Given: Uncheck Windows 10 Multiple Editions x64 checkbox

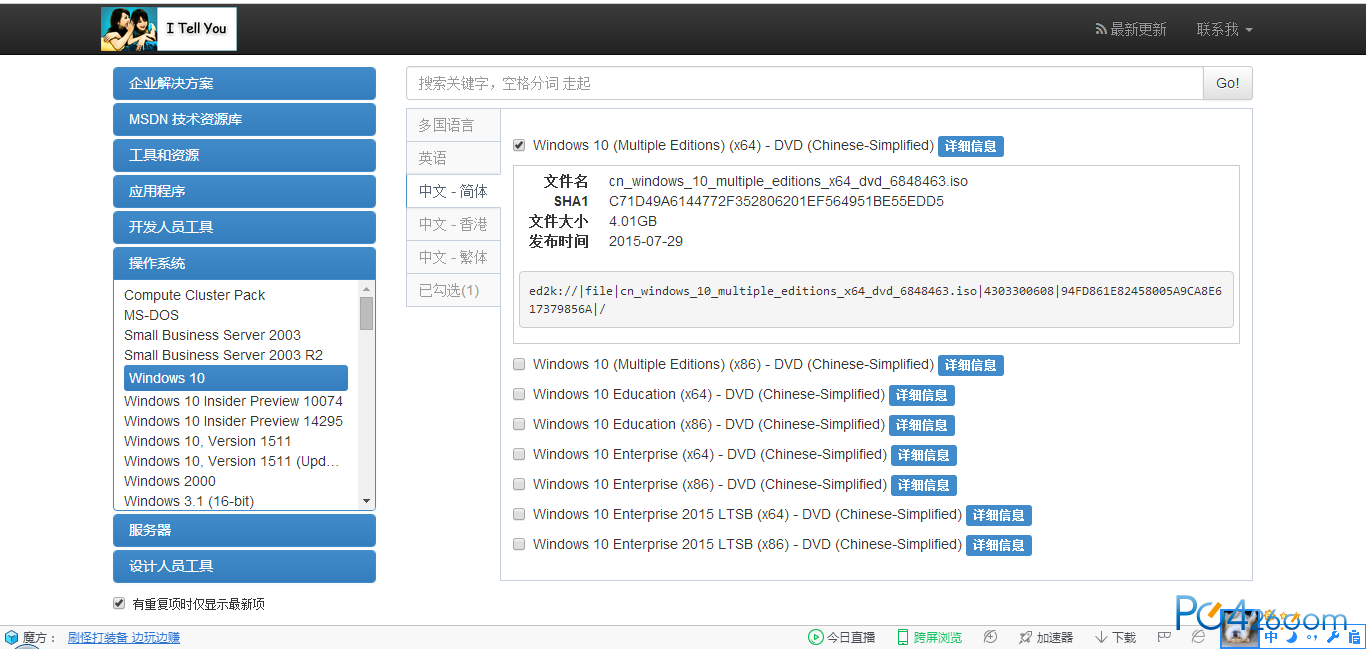Looking at the screenshot, I should coord(519,145).
